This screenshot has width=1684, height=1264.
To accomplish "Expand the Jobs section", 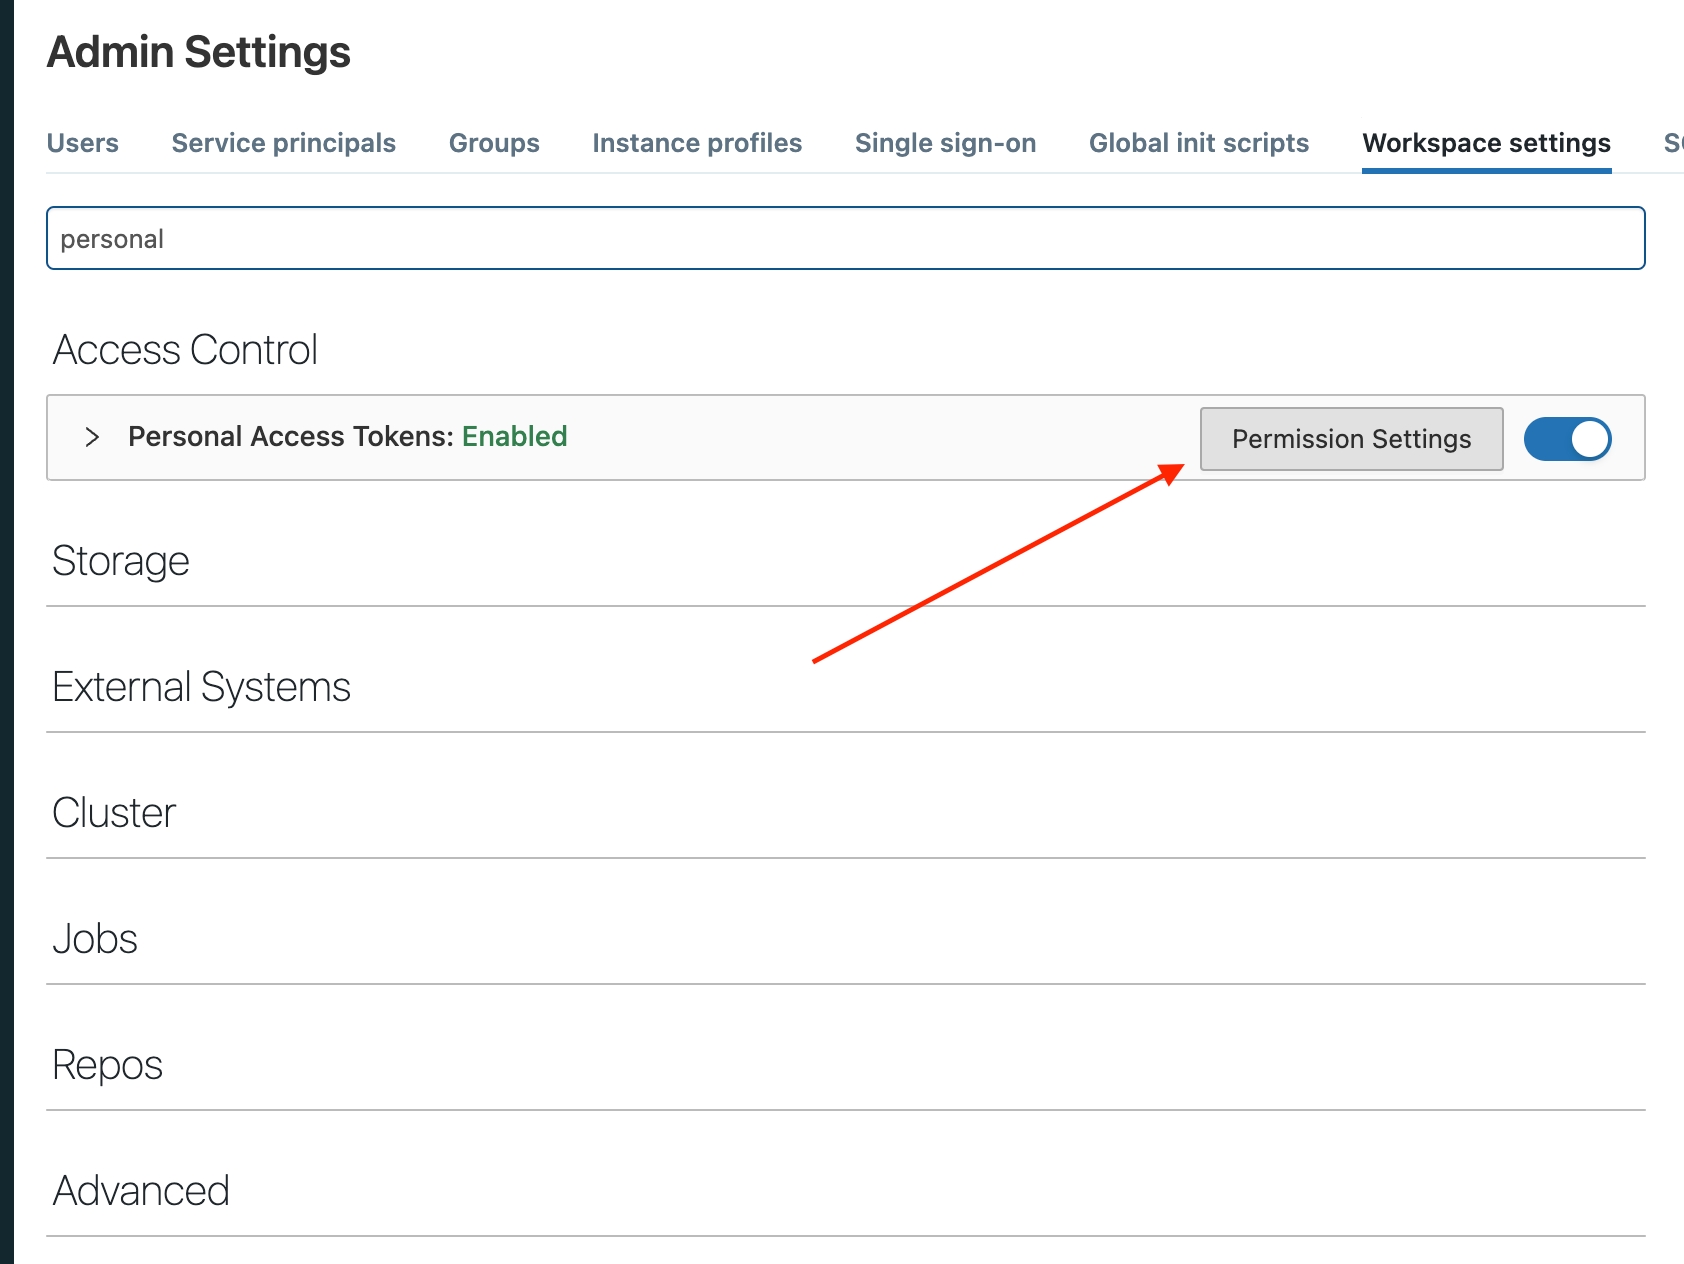I will (x=95, y=939).
